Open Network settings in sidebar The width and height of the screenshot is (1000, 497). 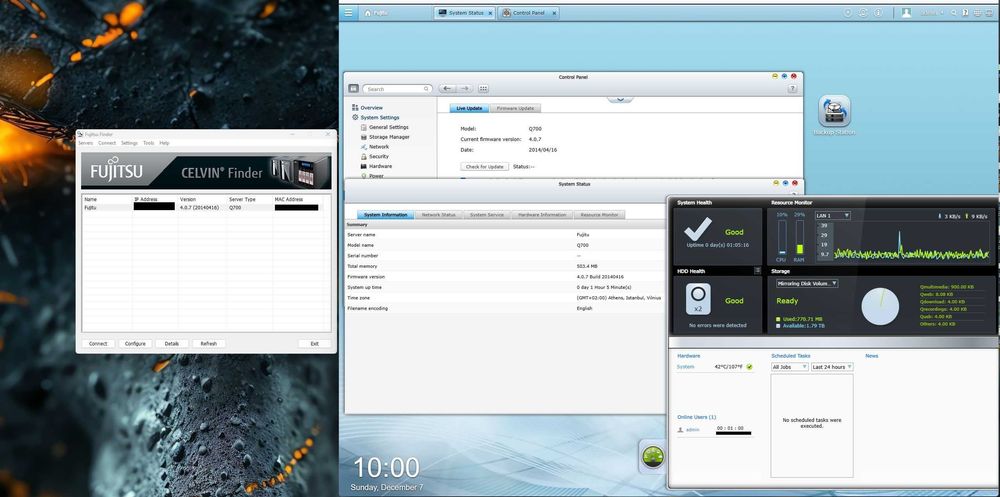click(x=374, y=147)
